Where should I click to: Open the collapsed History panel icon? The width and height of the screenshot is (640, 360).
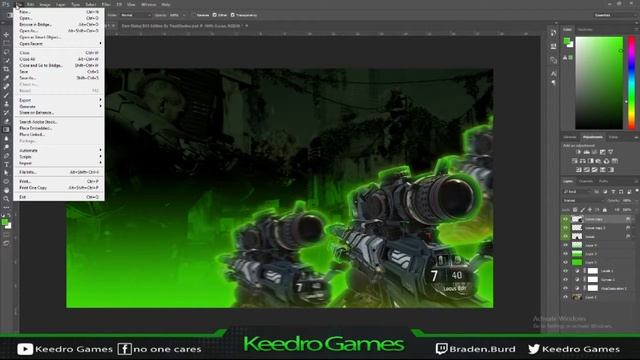coord(553,33)
